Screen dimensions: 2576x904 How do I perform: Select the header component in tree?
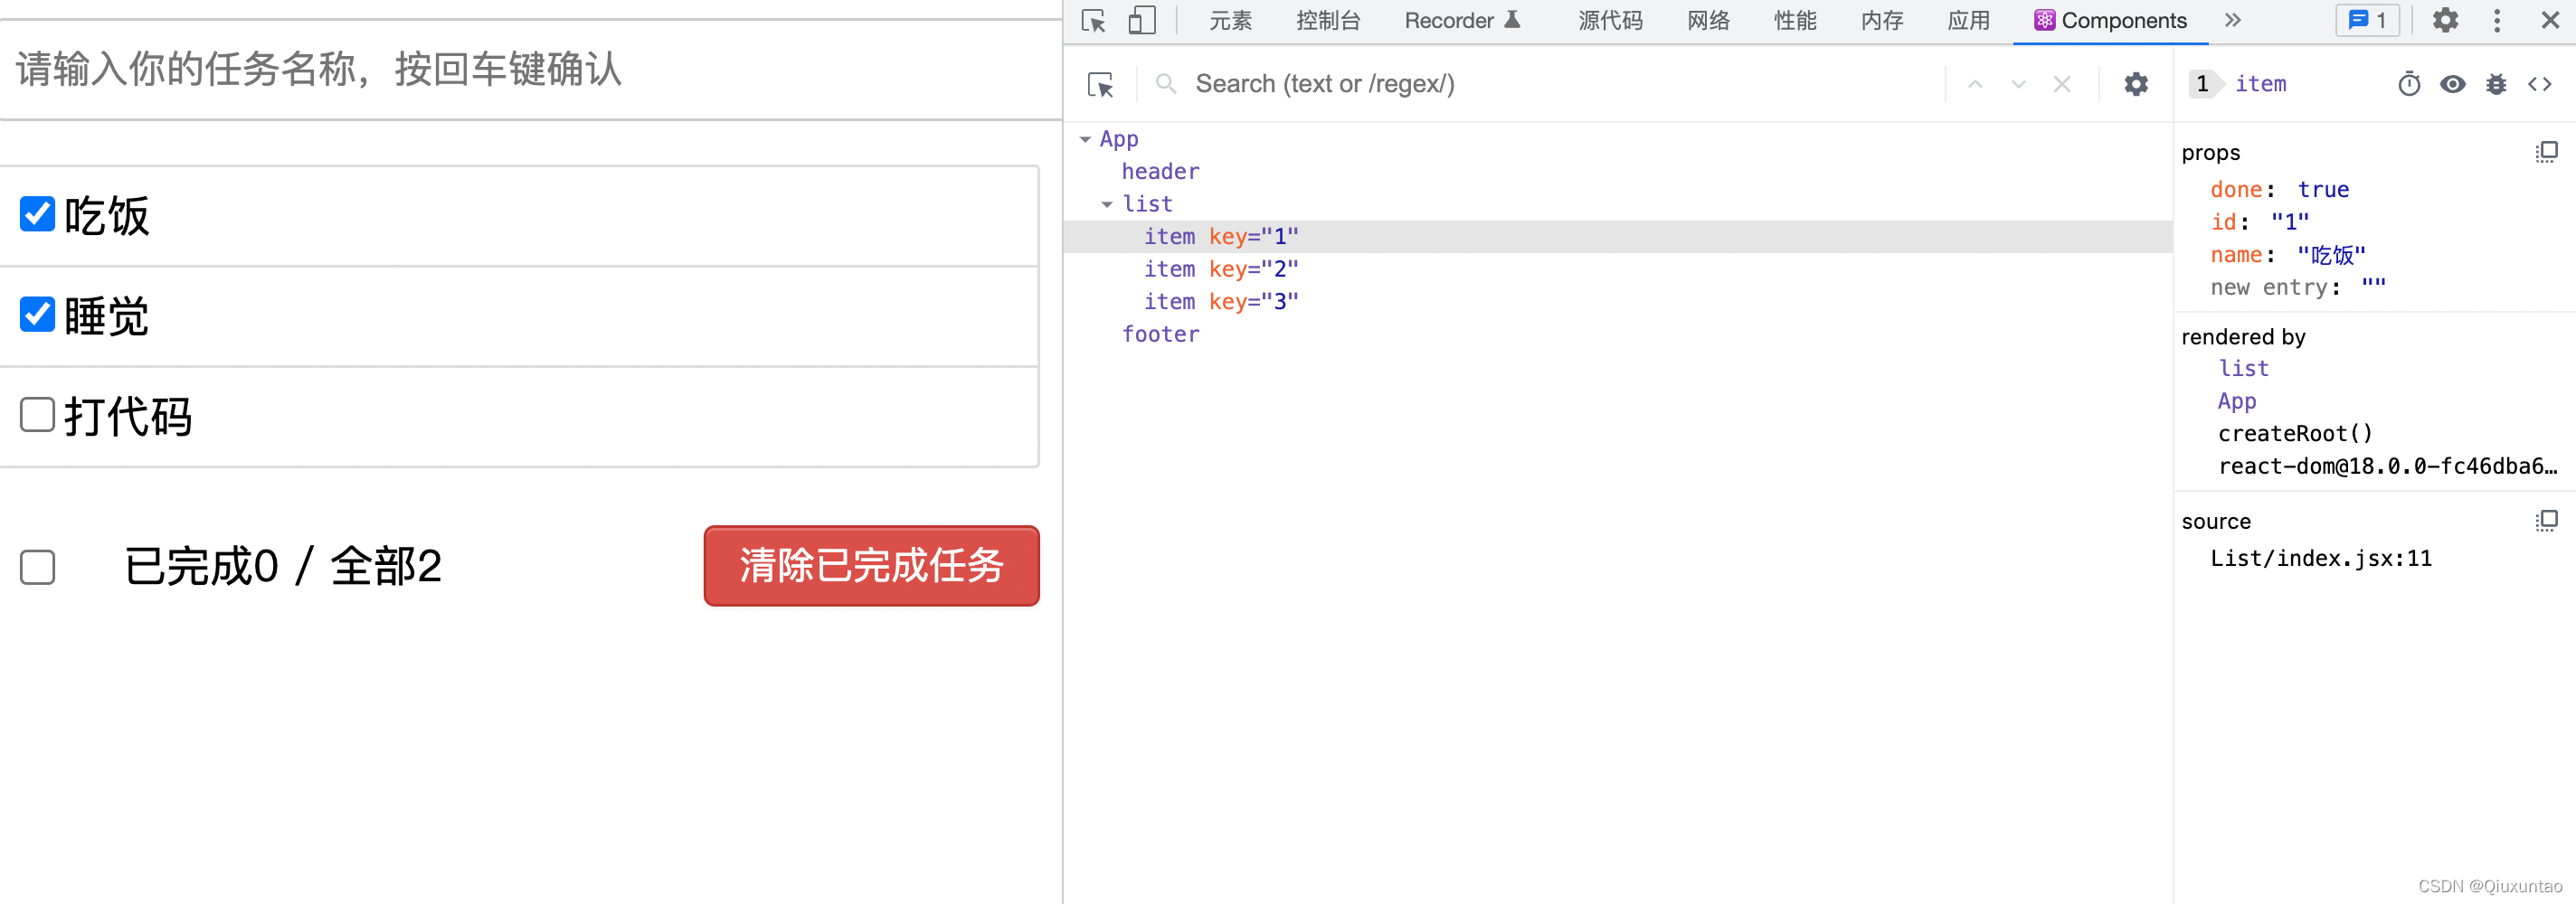click(1160, 172)
